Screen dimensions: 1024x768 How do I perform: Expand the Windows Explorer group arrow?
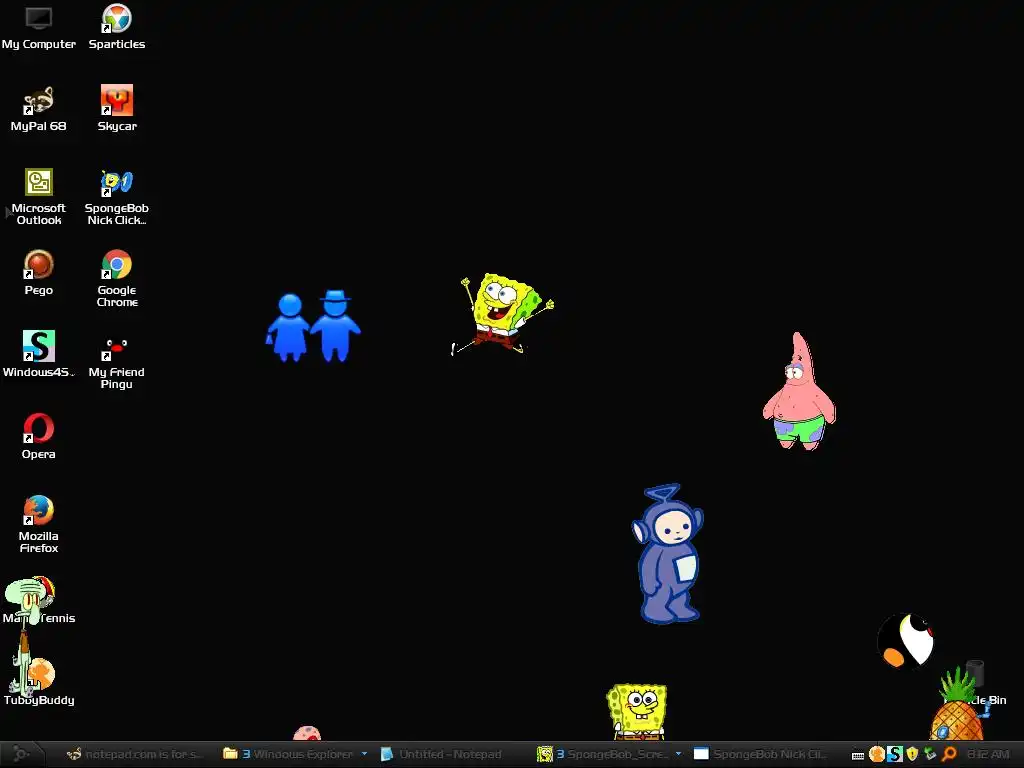point(364,754)
